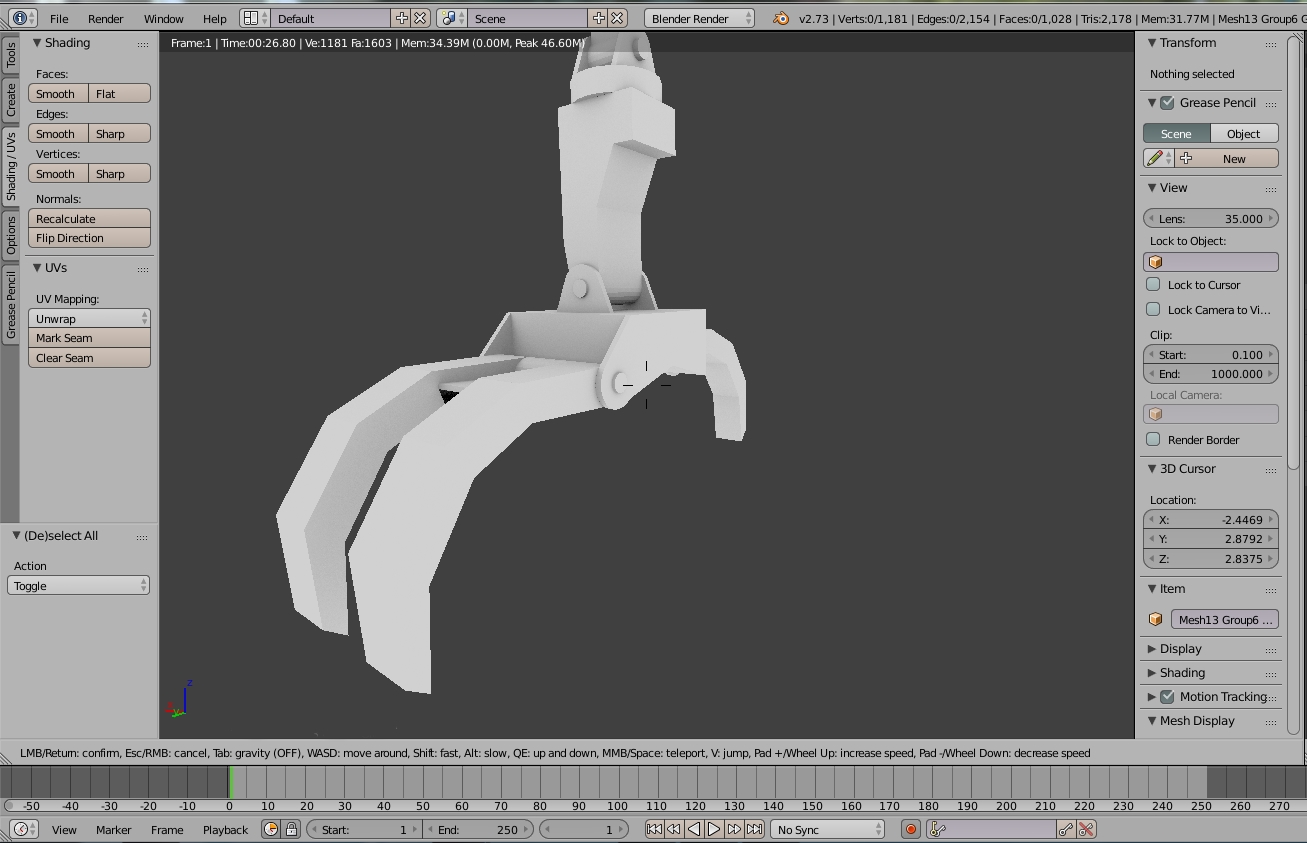Screen dimensions: 1307x843
Task: Collapse the Shading tool panel
Action: click(x=37, y=43)
